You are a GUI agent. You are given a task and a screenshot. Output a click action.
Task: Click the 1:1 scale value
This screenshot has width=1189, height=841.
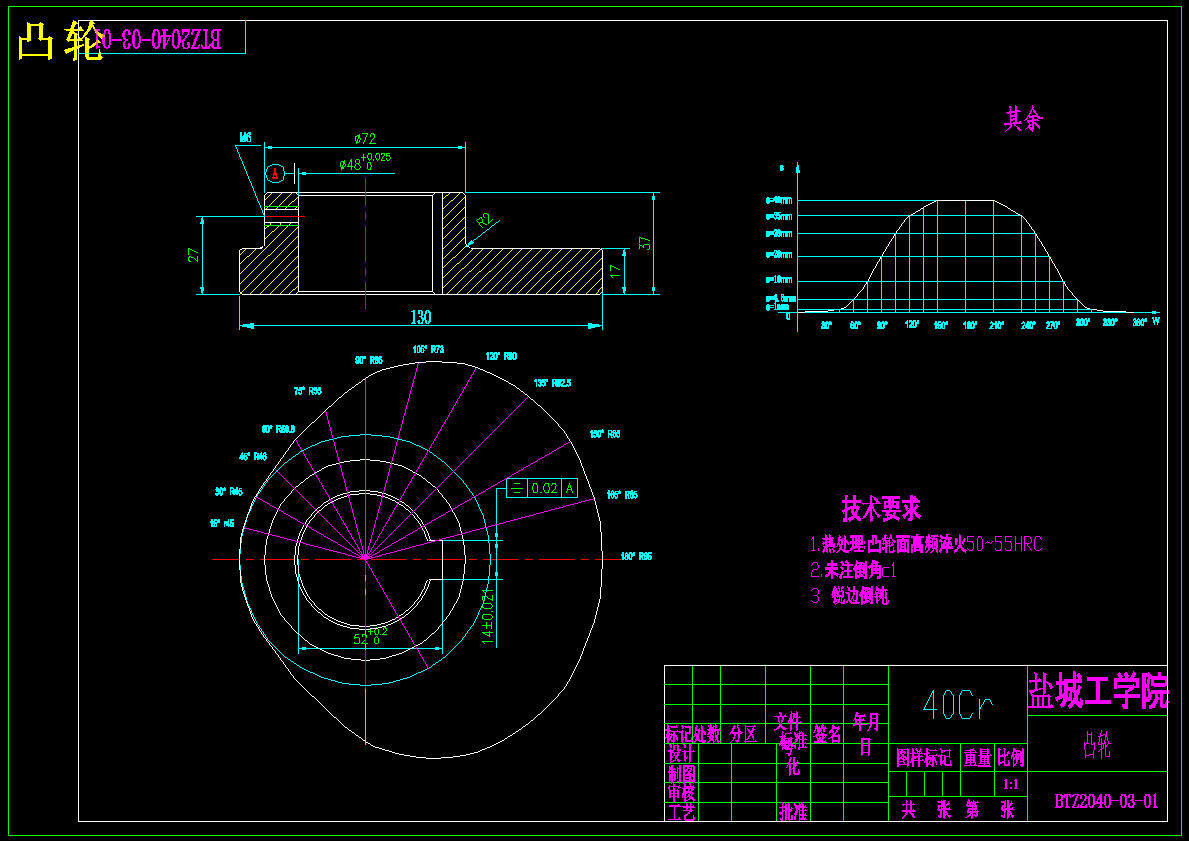[x=1011, y=784]
